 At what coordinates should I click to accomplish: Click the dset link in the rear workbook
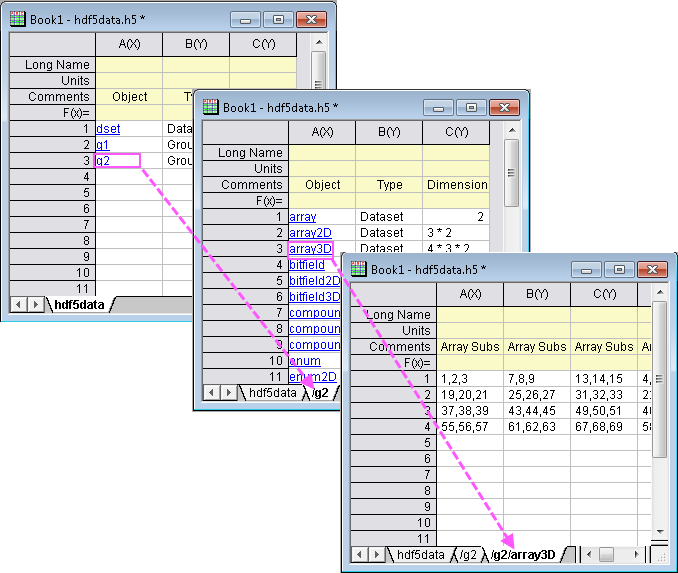pyautogui.click(x=107, y=128)
